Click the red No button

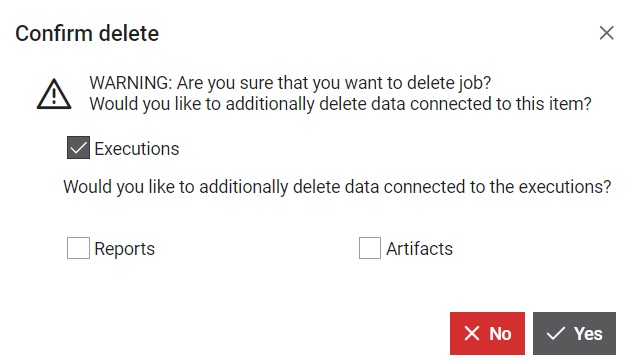tap(487, 334)
